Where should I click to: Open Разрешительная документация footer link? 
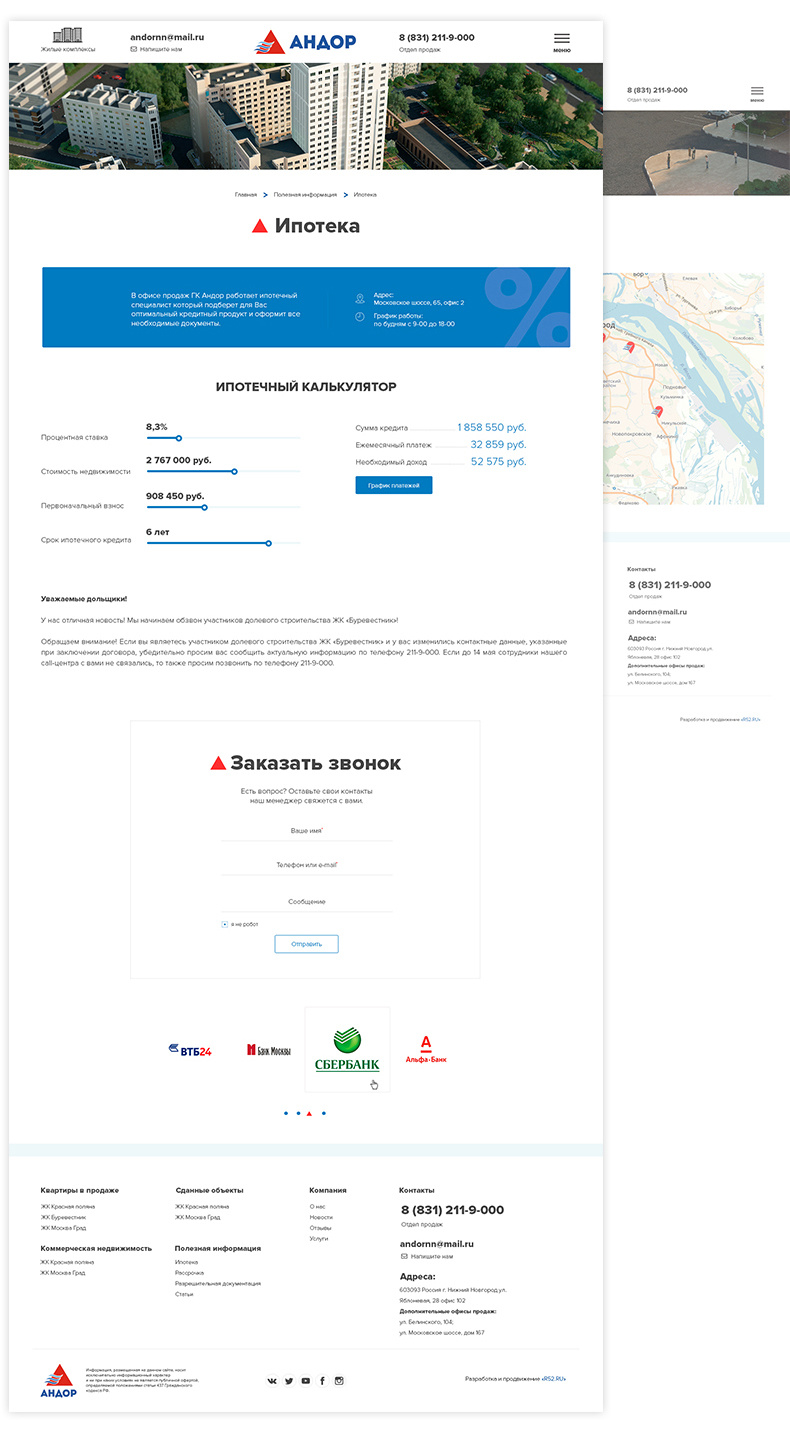pos(218,1283)
